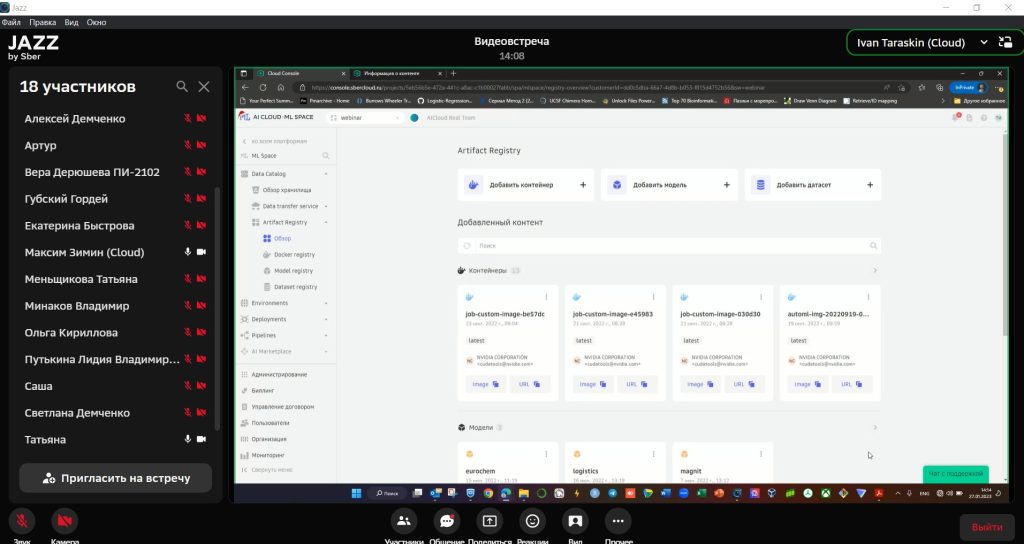Click the browser home button

coord(281,88)
